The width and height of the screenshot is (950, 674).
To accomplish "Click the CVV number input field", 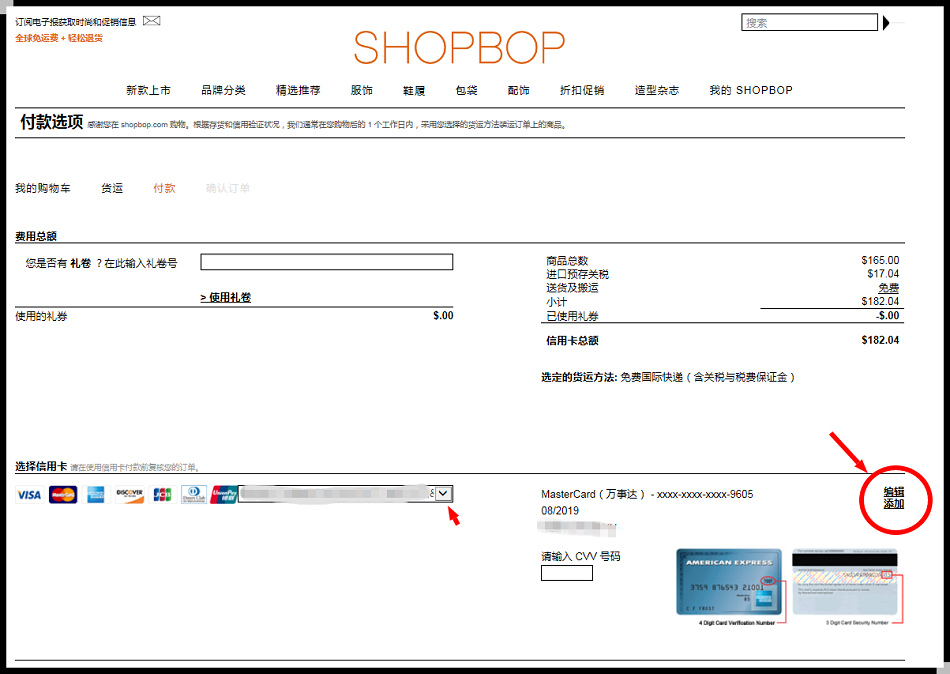I will 567,573.
